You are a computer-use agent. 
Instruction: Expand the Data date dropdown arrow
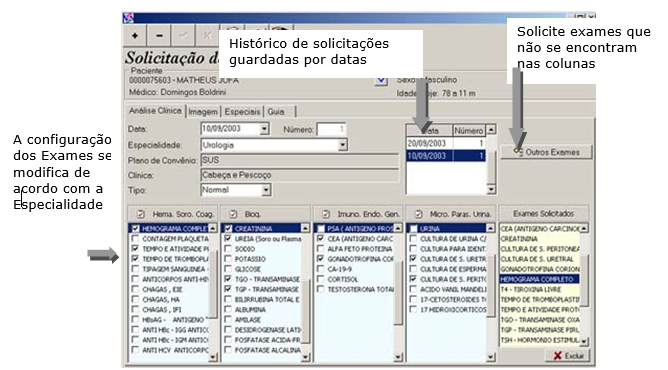click(x=265, y=129)
